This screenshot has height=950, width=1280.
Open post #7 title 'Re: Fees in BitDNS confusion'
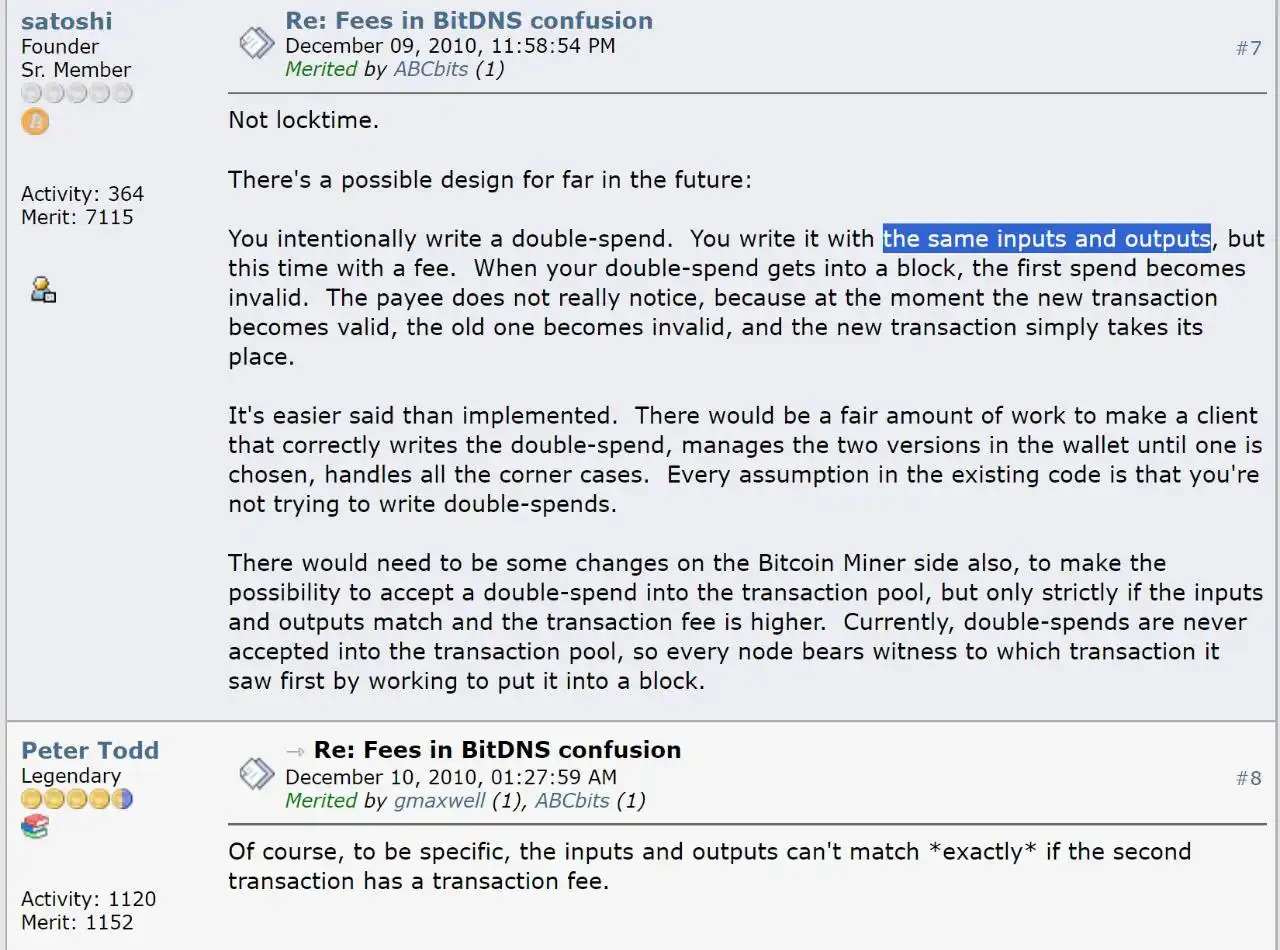tap(469, 20)
